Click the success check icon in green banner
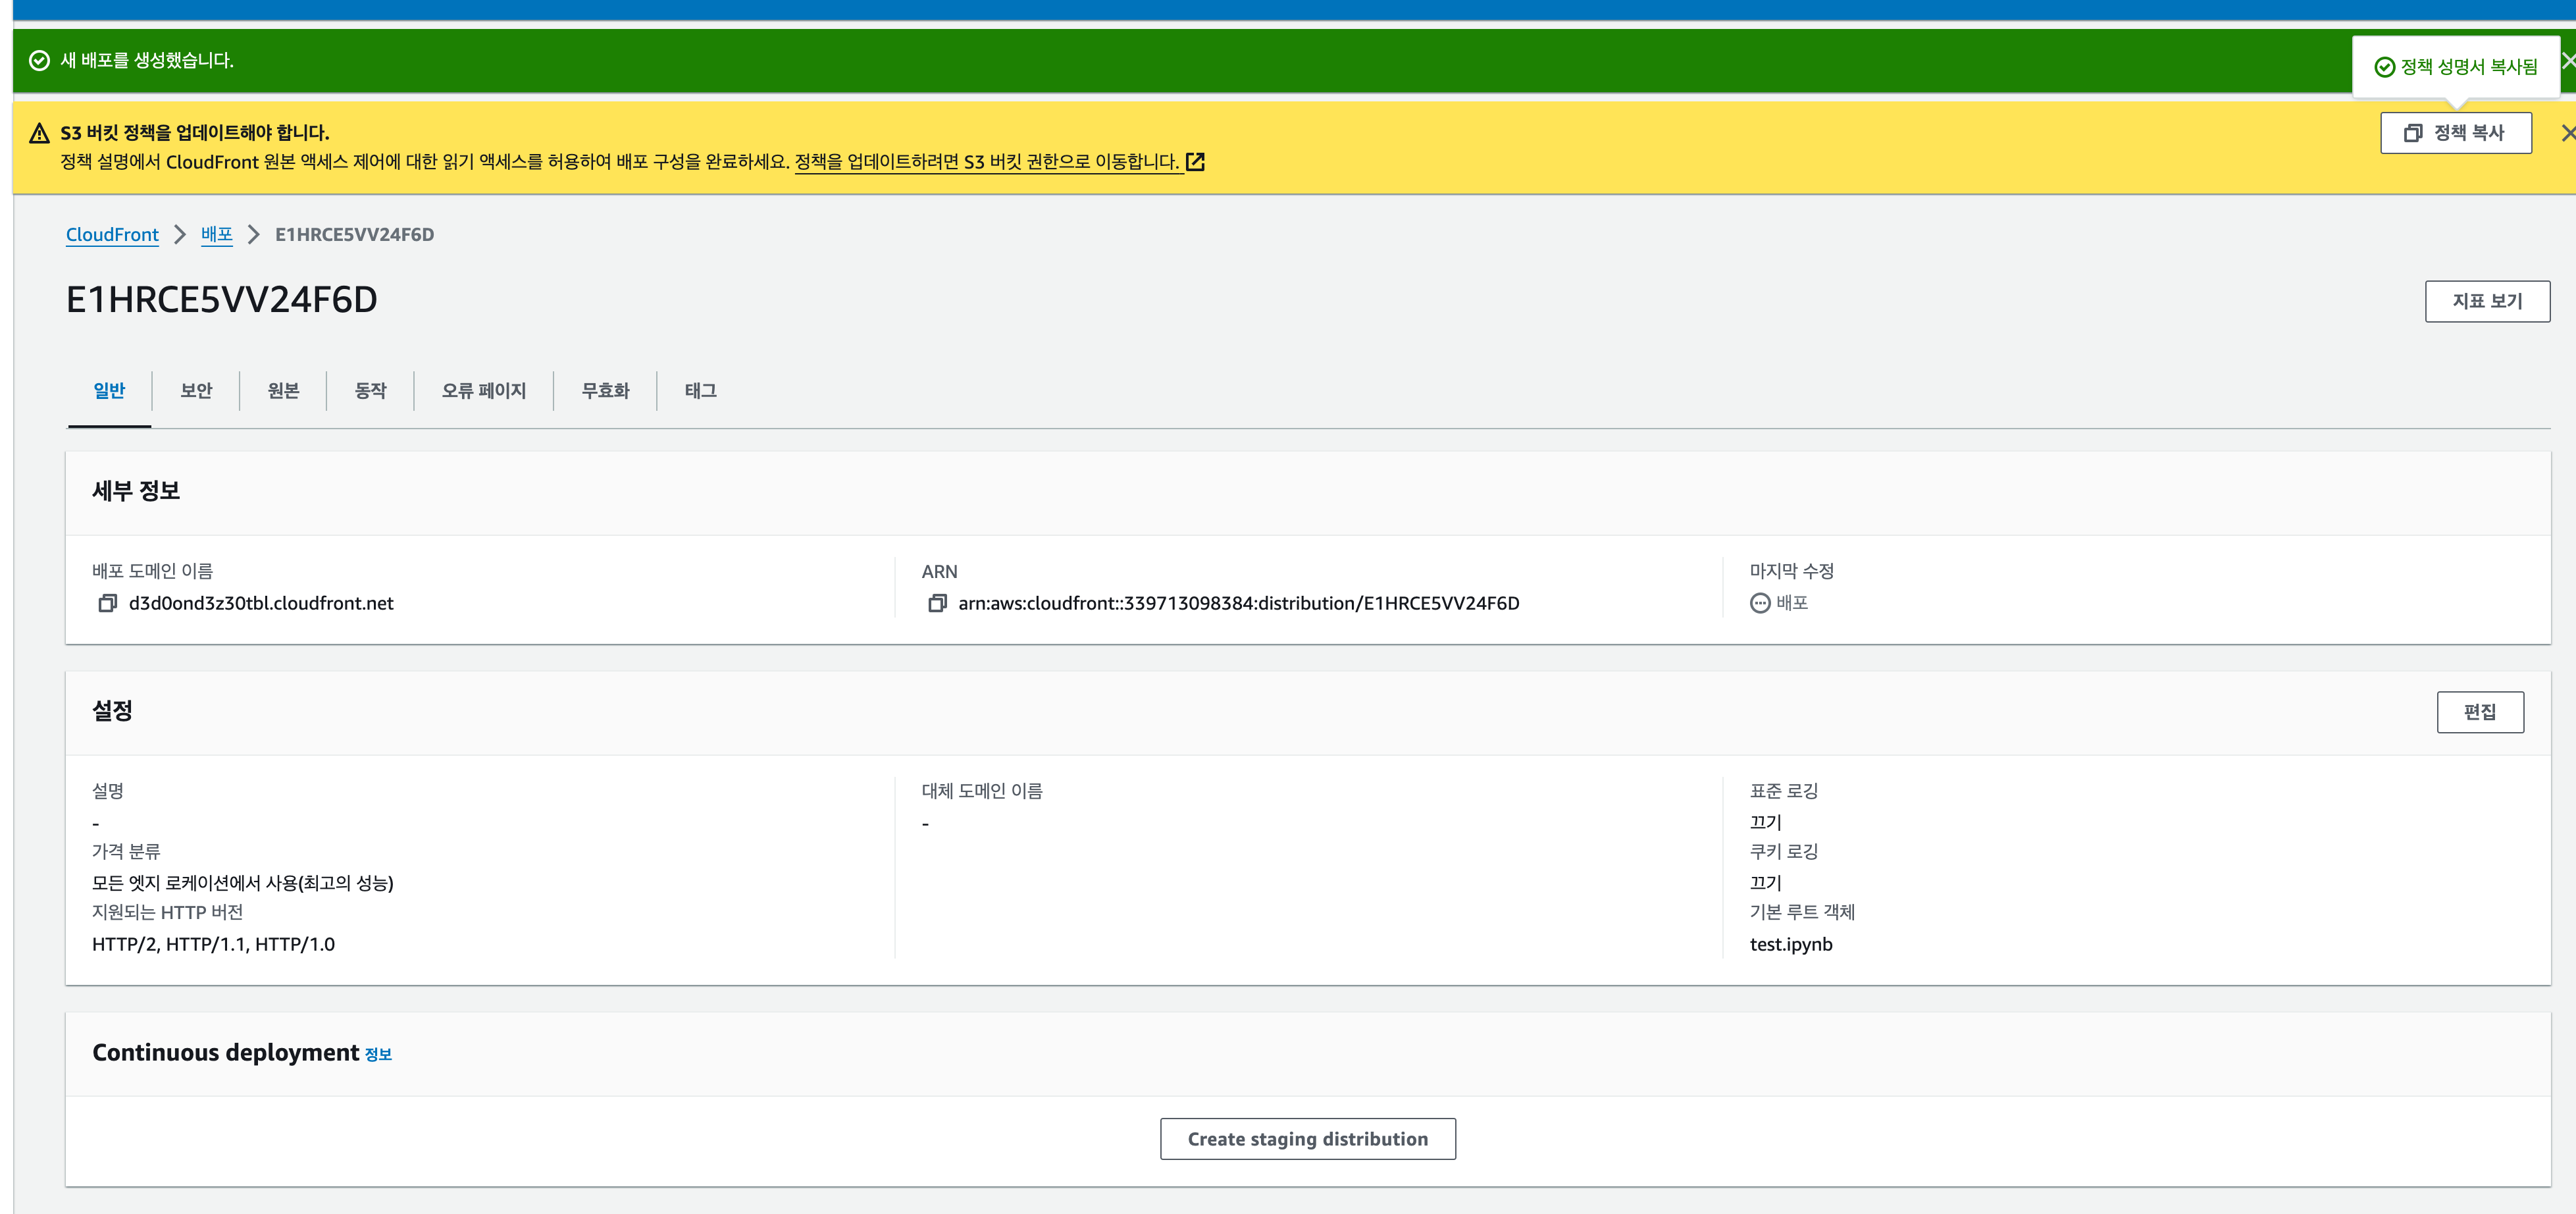2576x1214 pixels. 40,60
